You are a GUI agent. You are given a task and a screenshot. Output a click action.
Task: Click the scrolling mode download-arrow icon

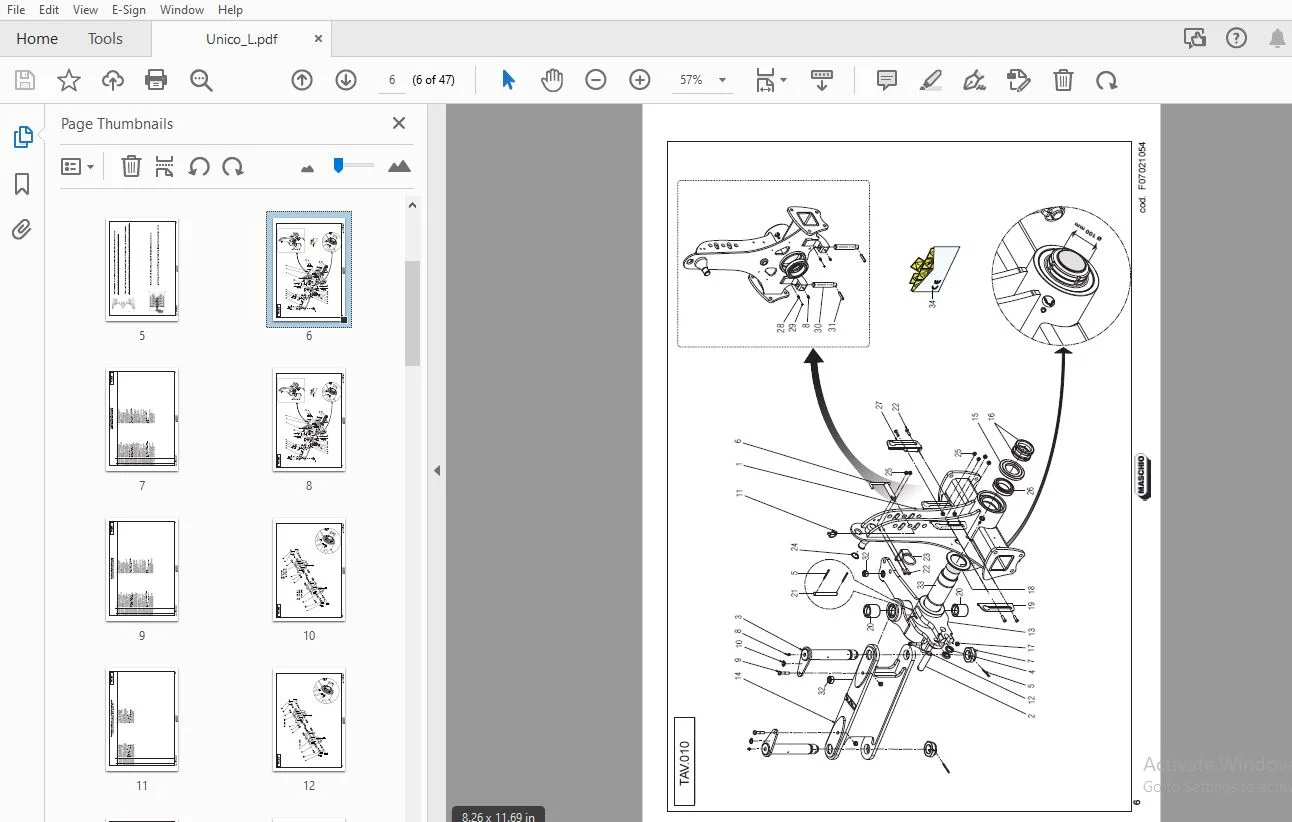822,80
